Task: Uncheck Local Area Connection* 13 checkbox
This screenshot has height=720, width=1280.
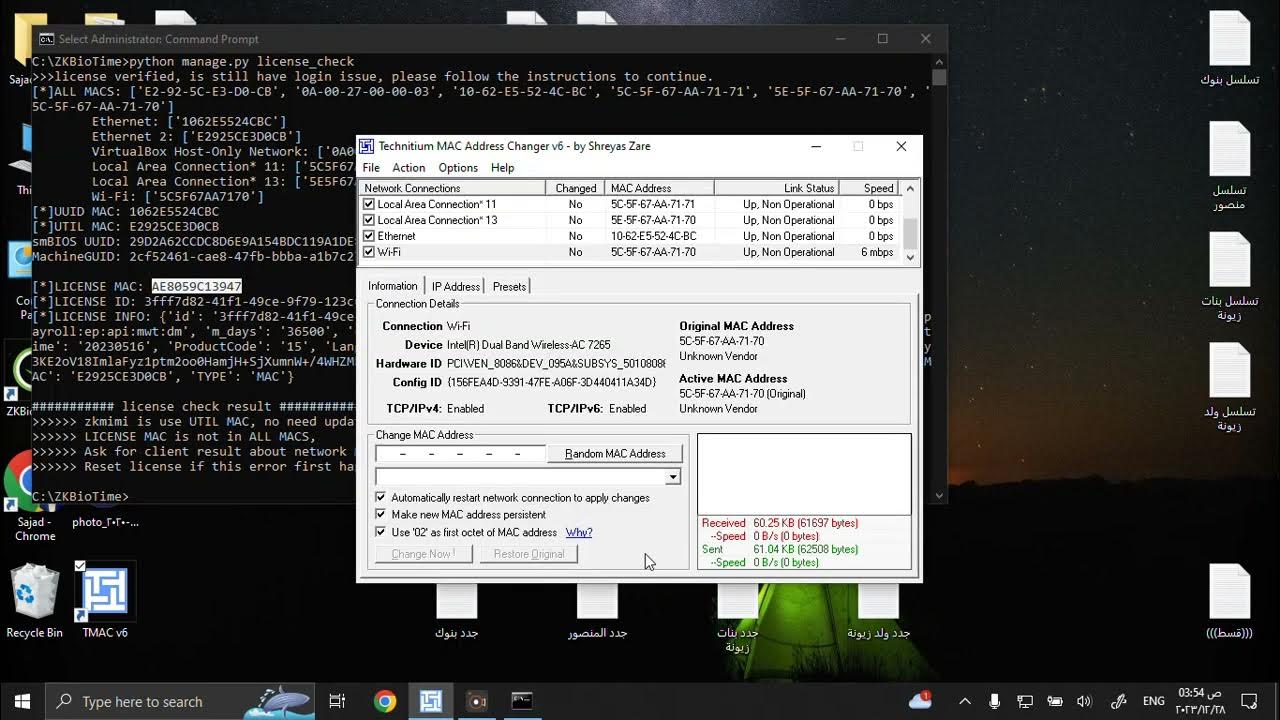Action: coord(369,220)
